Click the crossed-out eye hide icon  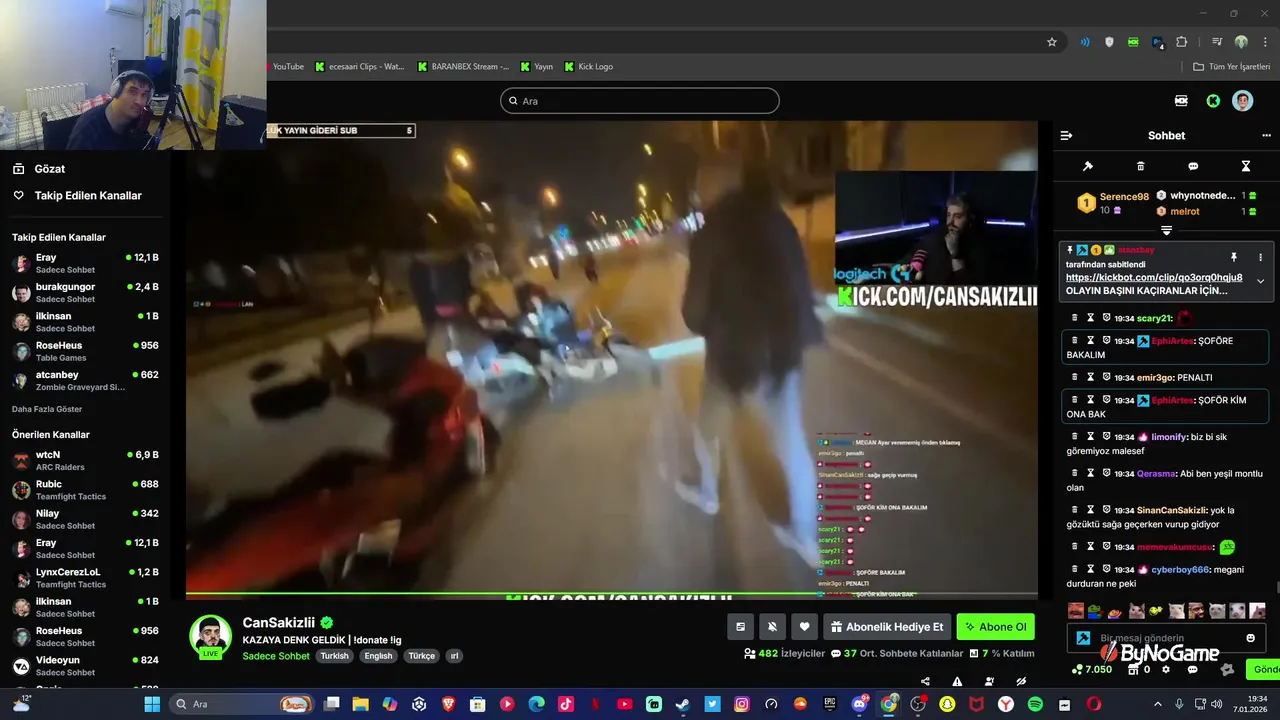(1021, 682)
